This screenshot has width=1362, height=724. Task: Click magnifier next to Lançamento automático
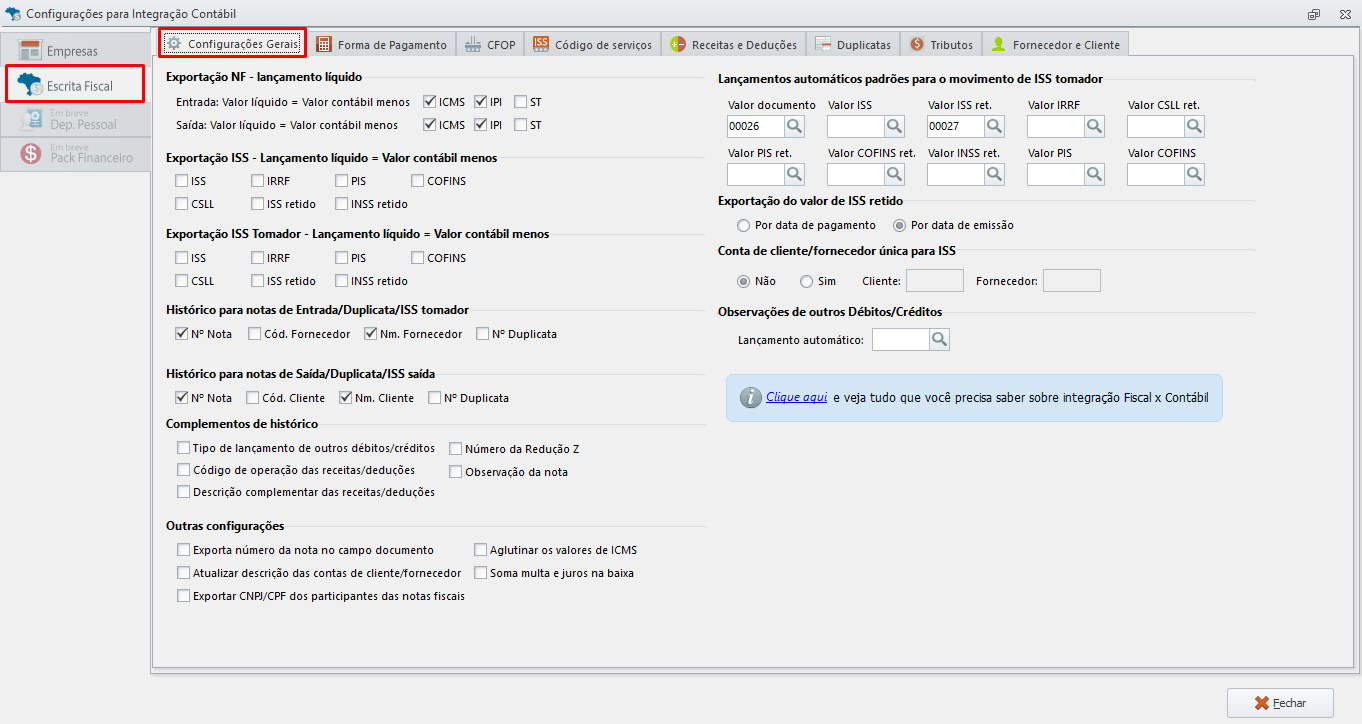pyautogui.click(x=939, y=340)
